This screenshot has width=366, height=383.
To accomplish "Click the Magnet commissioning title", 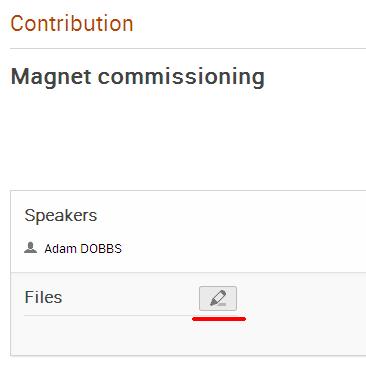I will (138, 77).
